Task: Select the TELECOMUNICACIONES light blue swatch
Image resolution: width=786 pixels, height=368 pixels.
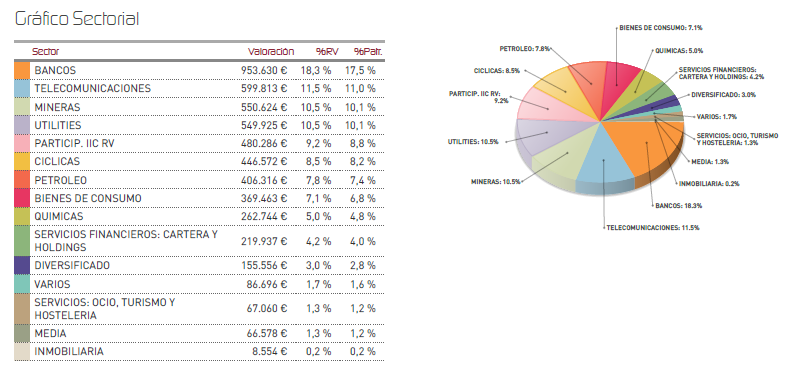Action: [23, 89]
